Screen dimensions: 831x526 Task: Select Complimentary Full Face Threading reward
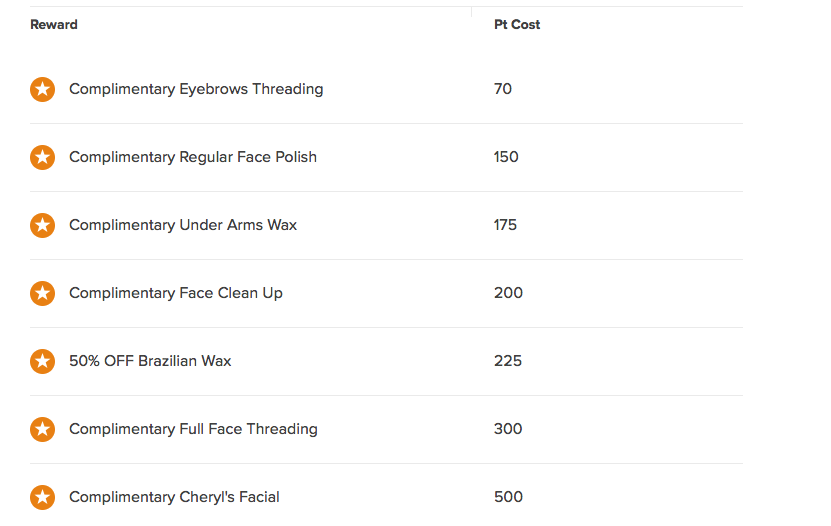pos(193,429)
